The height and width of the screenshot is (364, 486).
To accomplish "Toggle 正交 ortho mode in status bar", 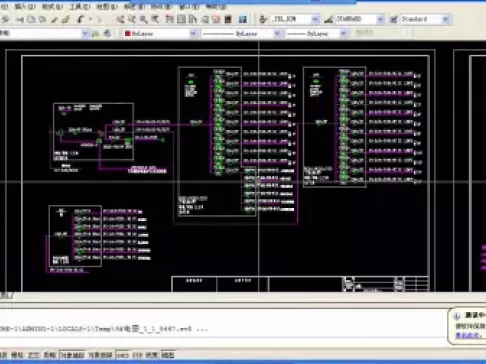I will 33,355.
